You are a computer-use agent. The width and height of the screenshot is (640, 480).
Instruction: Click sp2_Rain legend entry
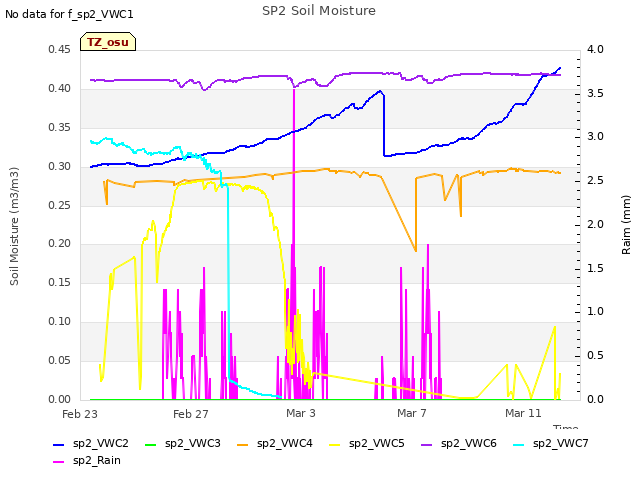(x=87, y=460)
